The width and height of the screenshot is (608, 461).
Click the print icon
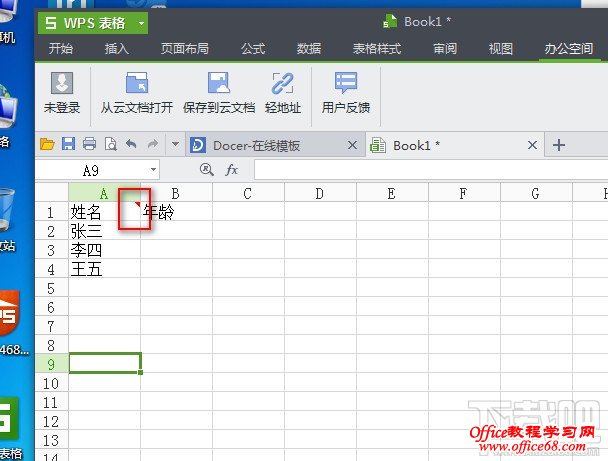[x=90, y=144]
